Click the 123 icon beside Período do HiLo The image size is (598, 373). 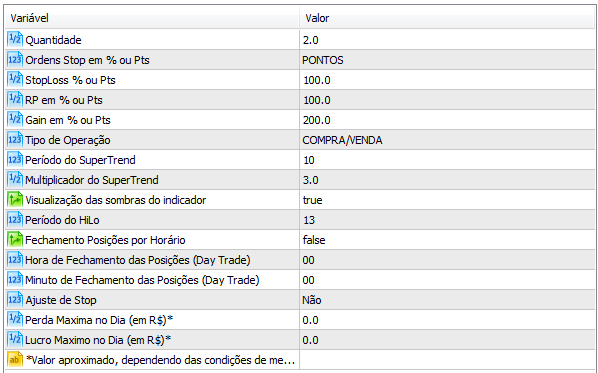[15, 220]
